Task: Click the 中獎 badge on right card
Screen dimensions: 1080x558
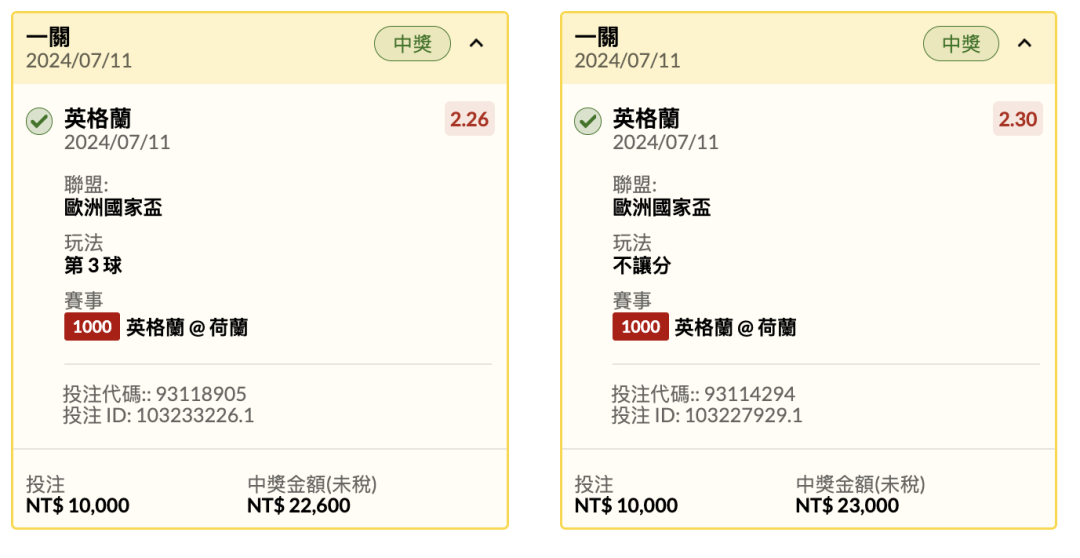Action: tap(961, 44)
